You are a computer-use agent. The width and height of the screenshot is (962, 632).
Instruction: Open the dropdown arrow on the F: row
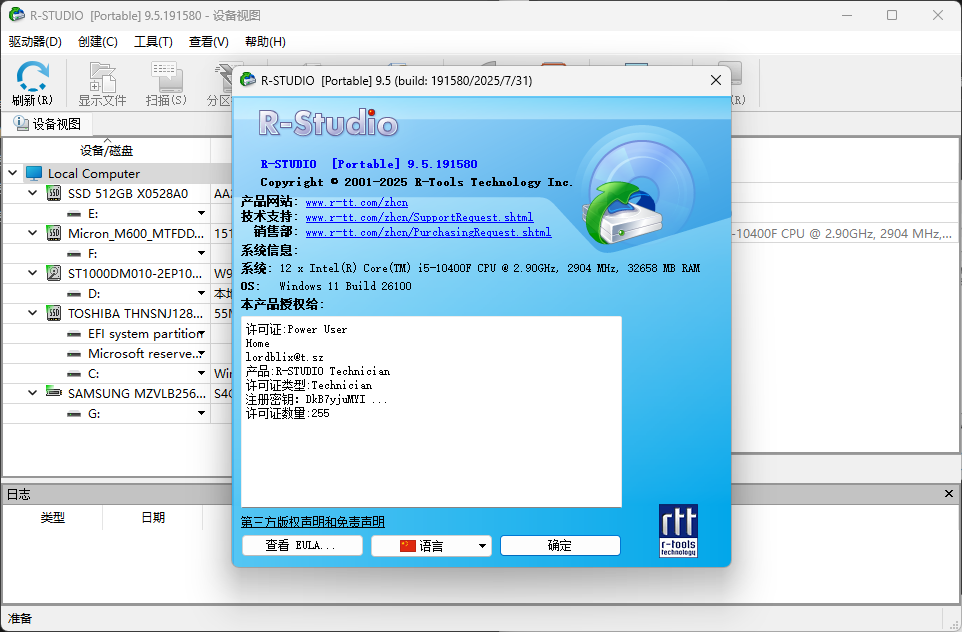coord(201,253)
